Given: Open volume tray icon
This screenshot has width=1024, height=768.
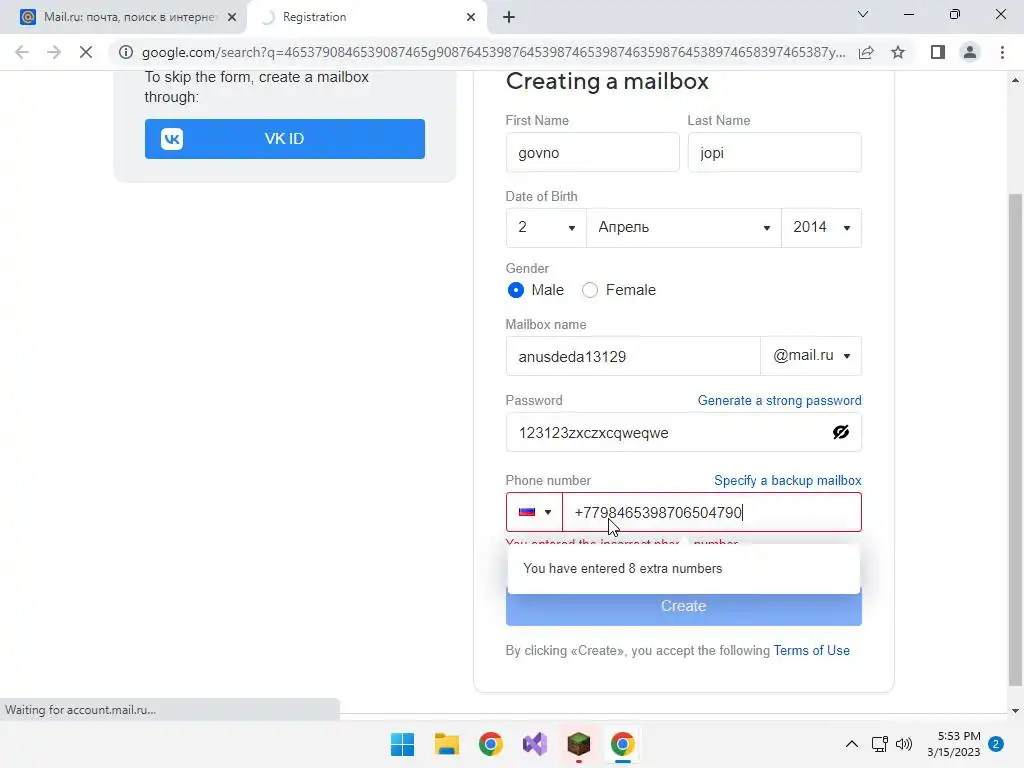Looking at the screenshot, I should (x=904, y=744).
